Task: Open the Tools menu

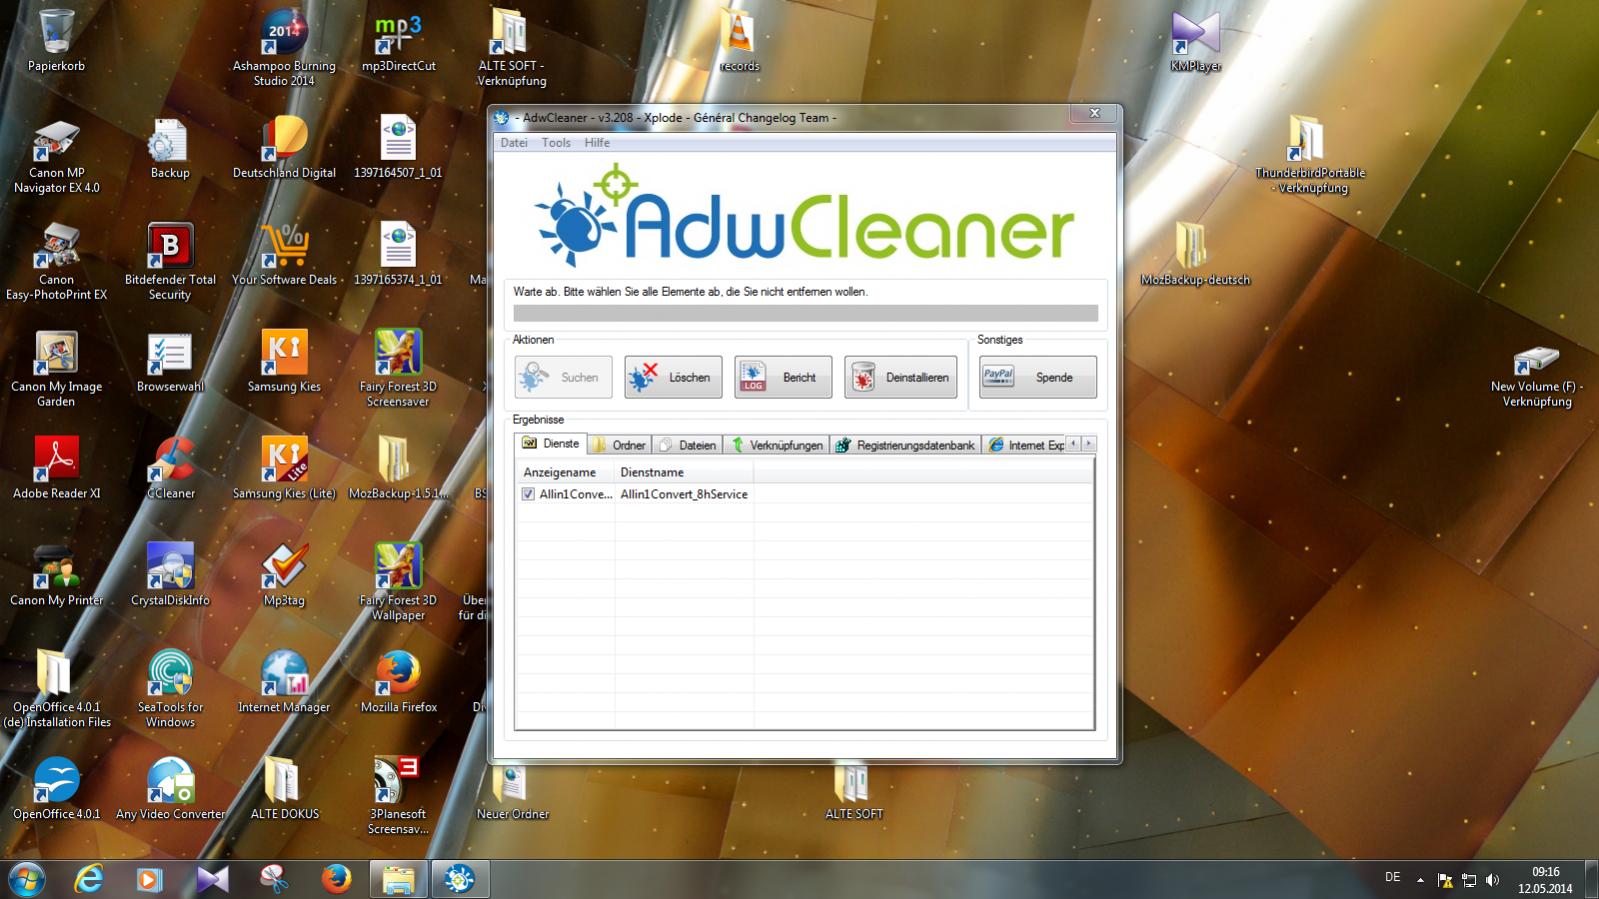Action: [x=556, y=143]
